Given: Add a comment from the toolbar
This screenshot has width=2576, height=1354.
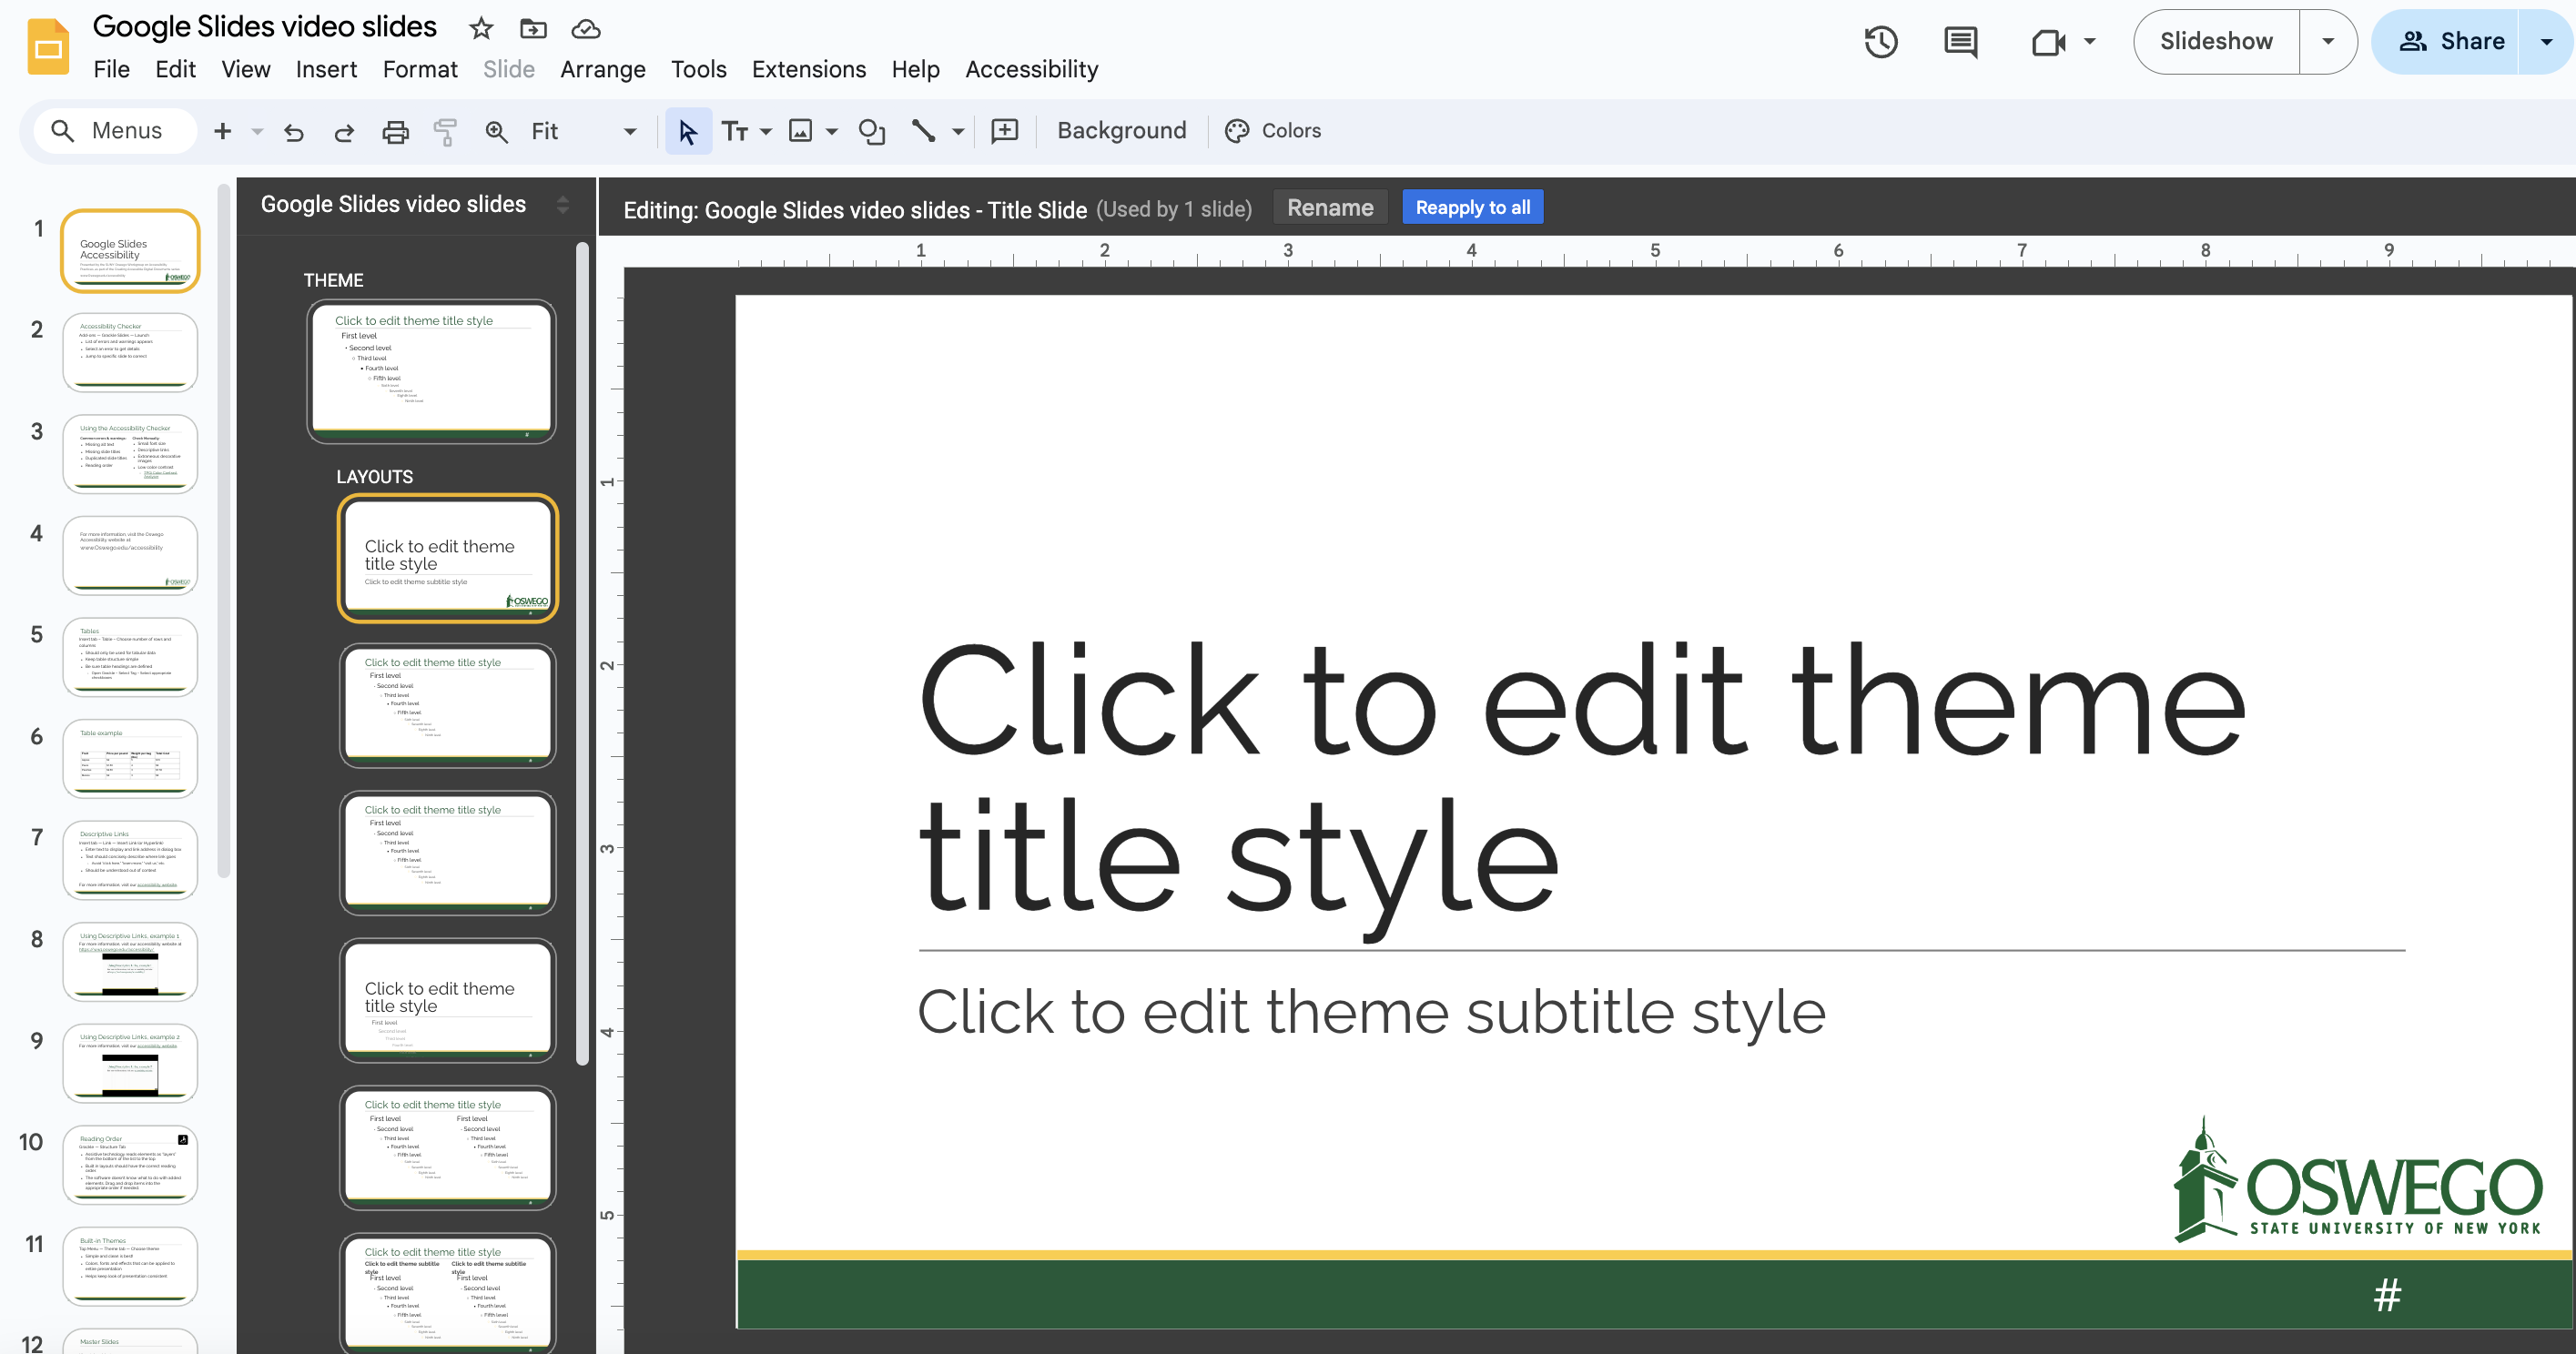Looking at the screenshot, I should pyautogui.click(x=1004, y=131).
